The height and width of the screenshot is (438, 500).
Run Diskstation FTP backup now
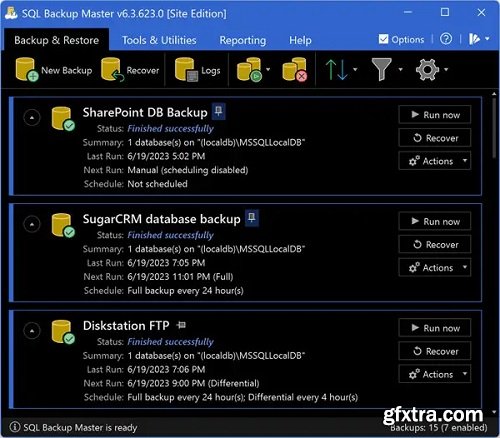(435, 328)
